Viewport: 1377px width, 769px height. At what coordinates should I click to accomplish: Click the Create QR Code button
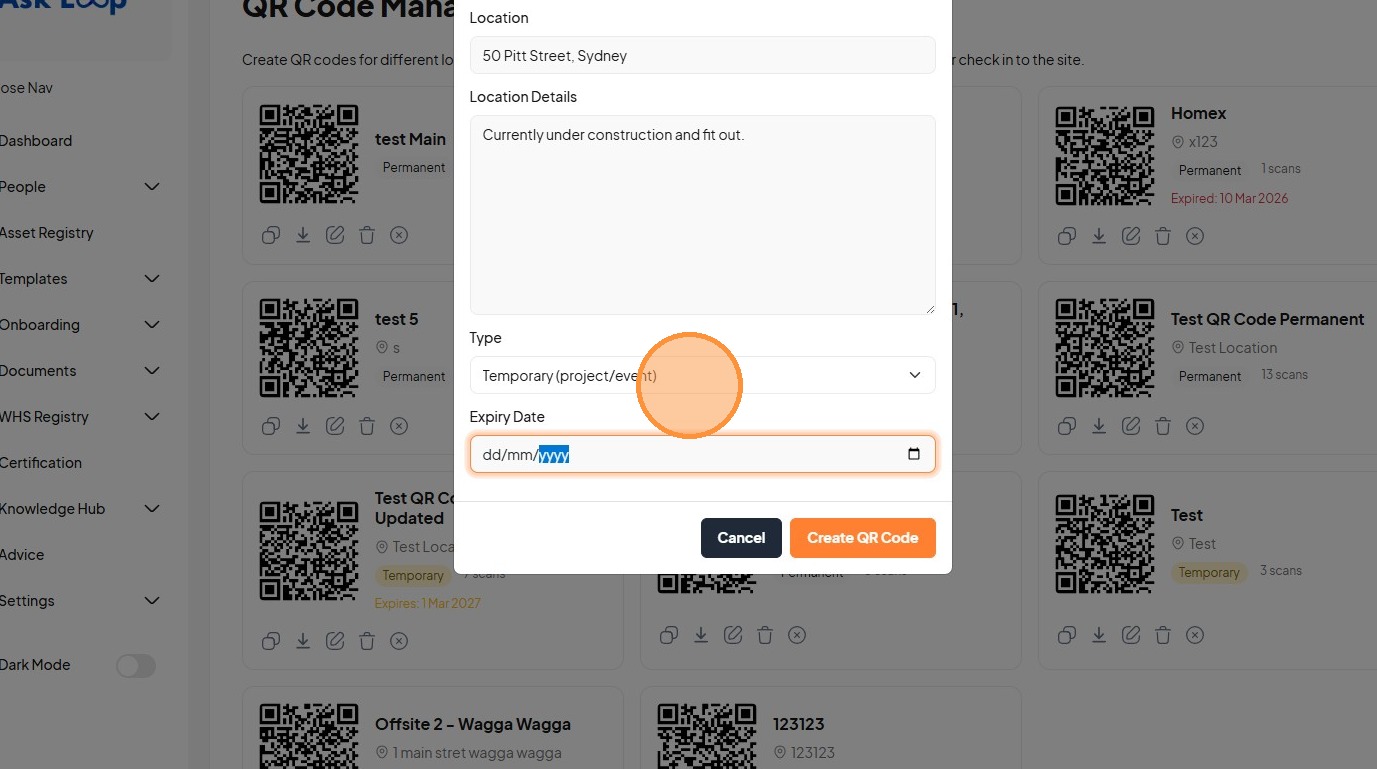pyautogui.click(x=862, y=538)
